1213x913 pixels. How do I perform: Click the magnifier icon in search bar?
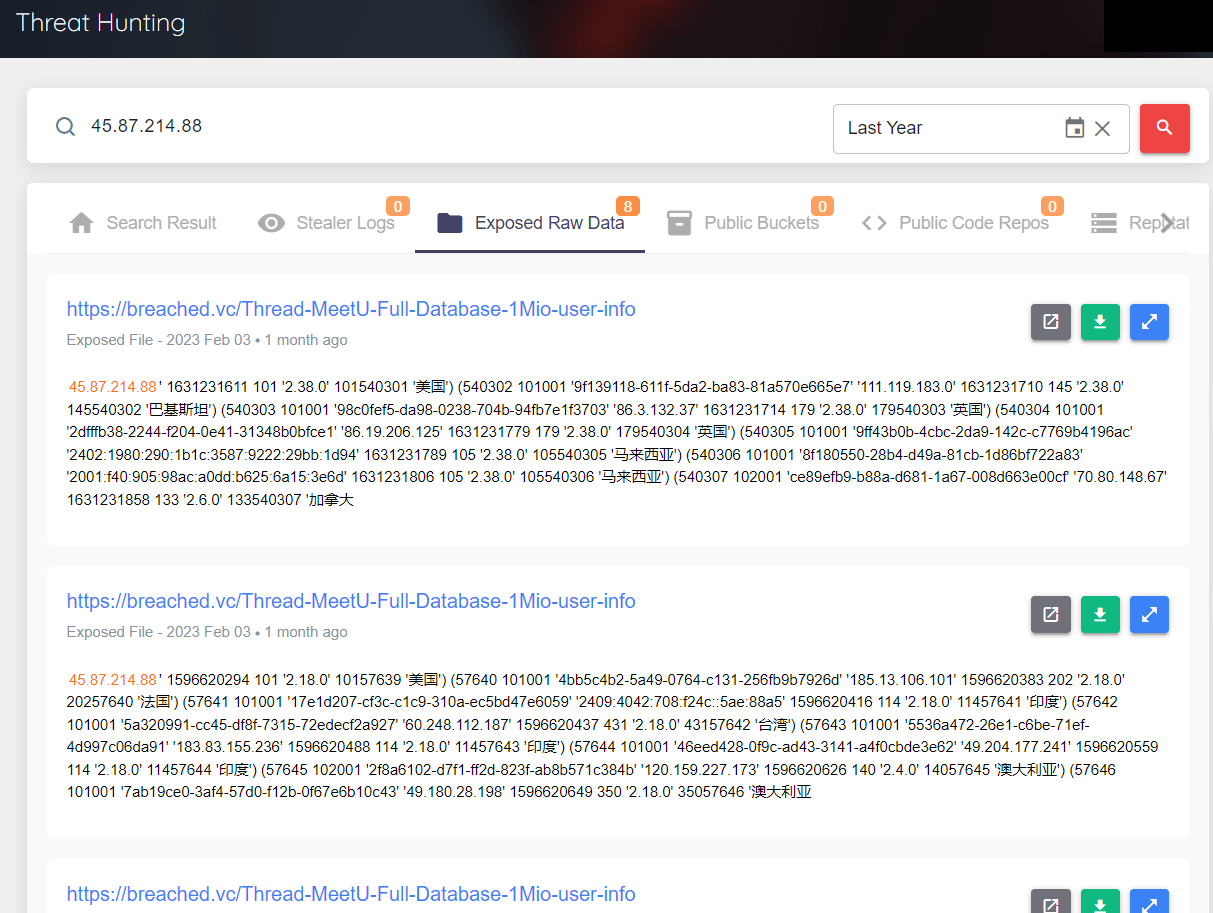click(x=65, y=126)
